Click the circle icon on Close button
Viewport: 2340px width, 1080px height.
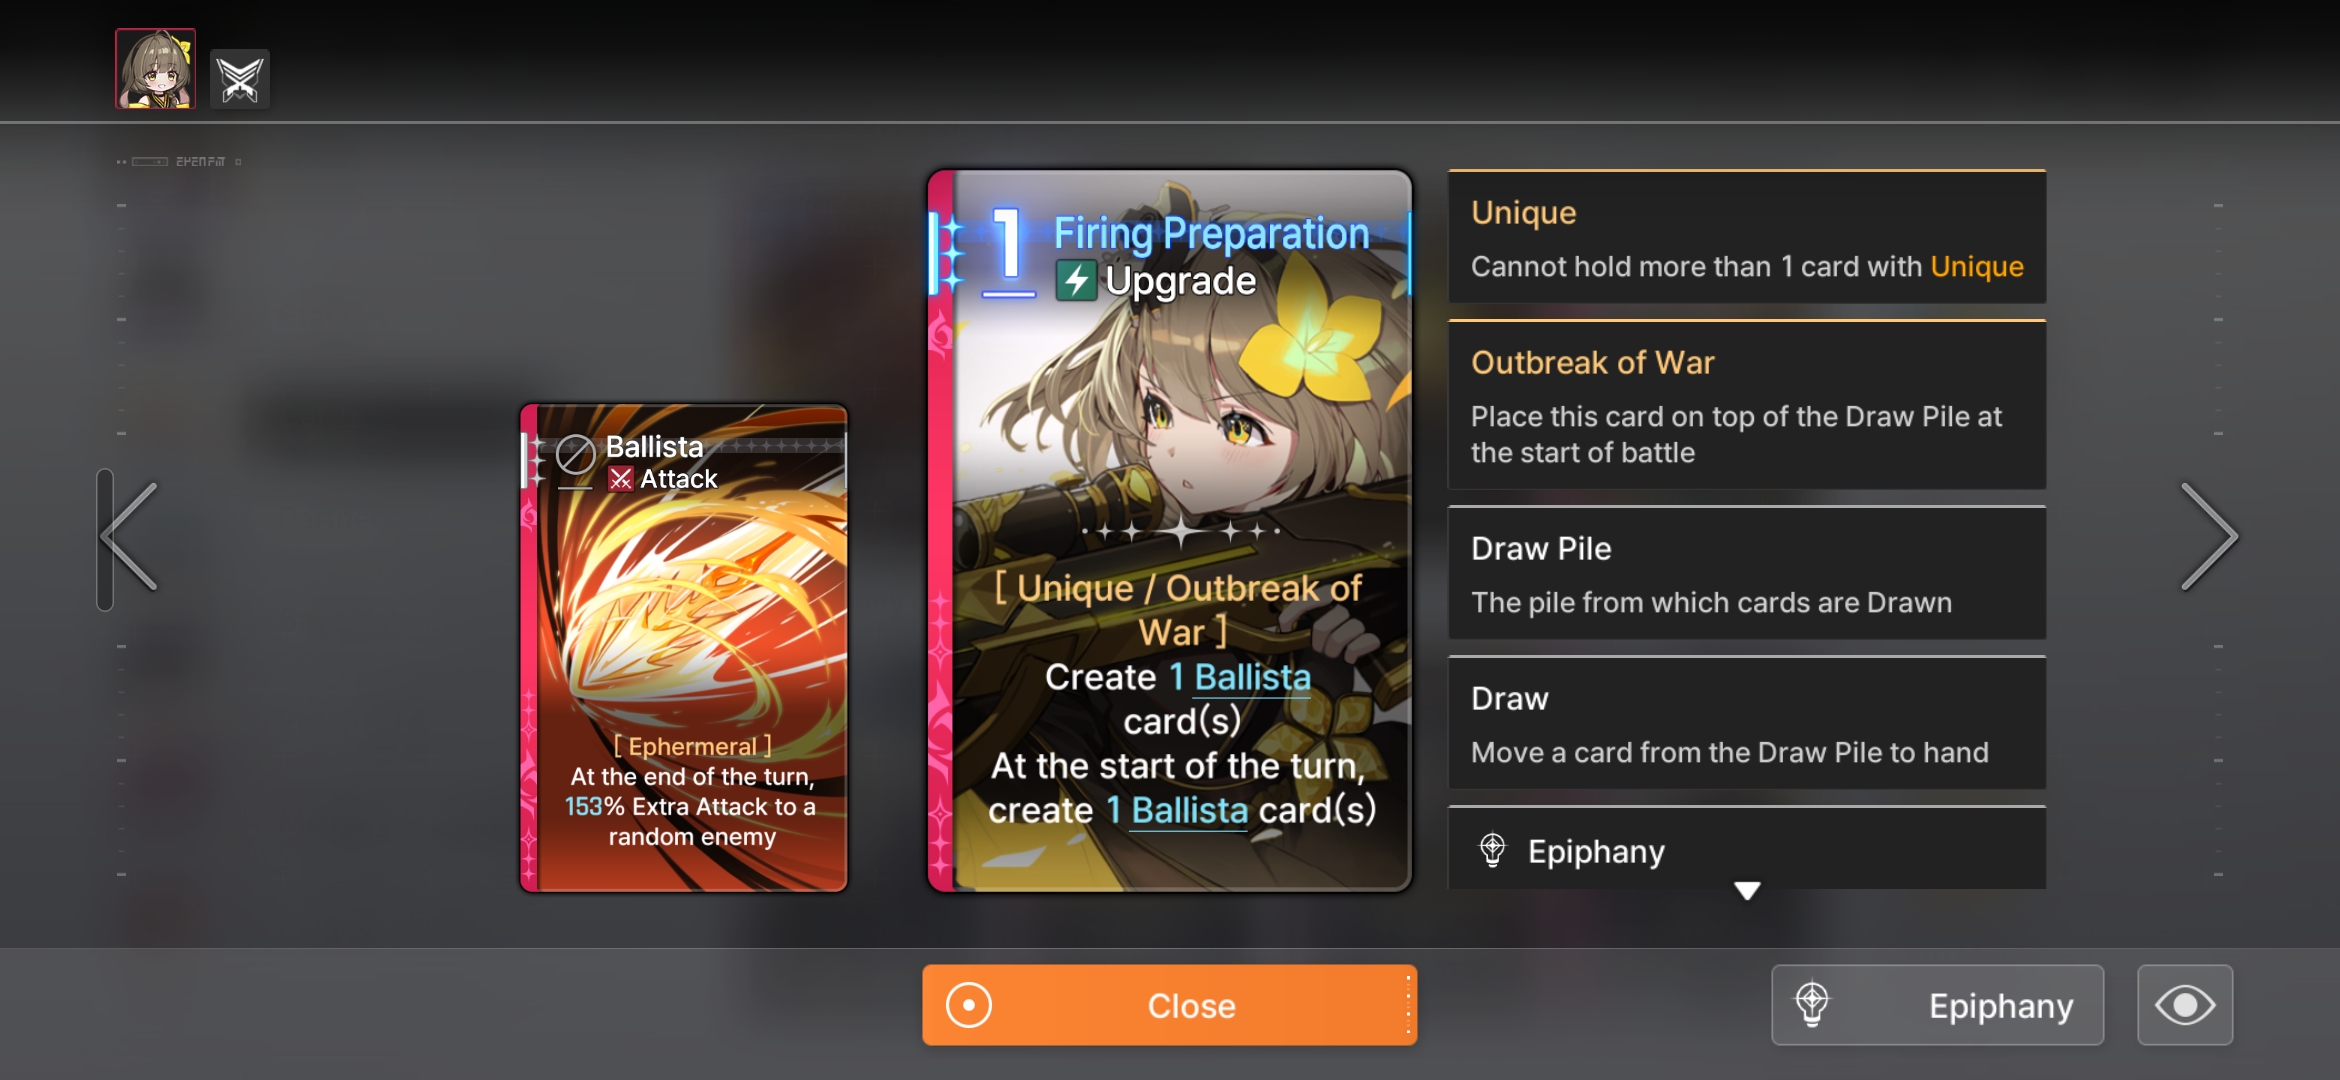968,1005
